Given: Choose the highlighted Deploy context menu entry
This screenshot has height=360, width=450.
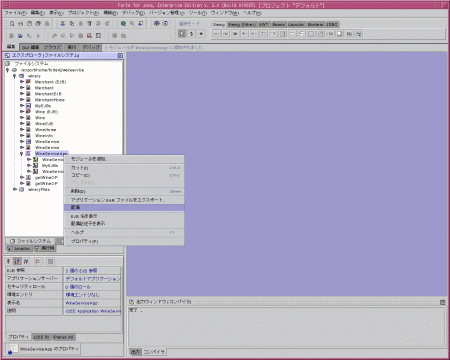Looking at the screenshot, I should 124,207.
